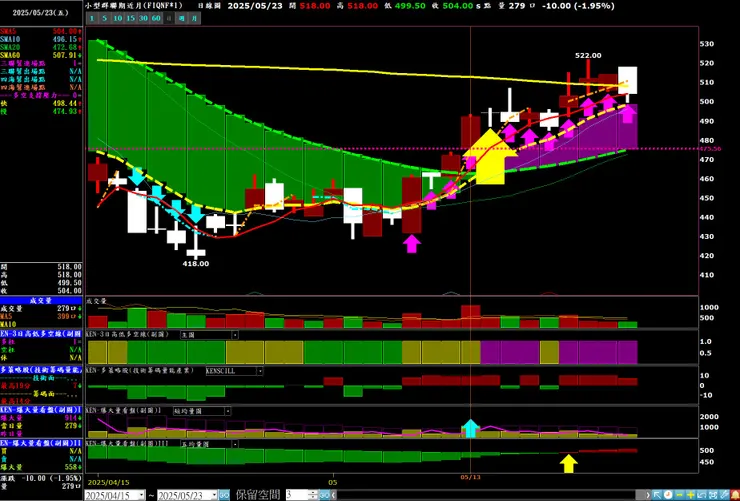This screenshot has height=501, width=740.
Task: Click the 多策略股 blue header on left
Action: click(42, 370)
